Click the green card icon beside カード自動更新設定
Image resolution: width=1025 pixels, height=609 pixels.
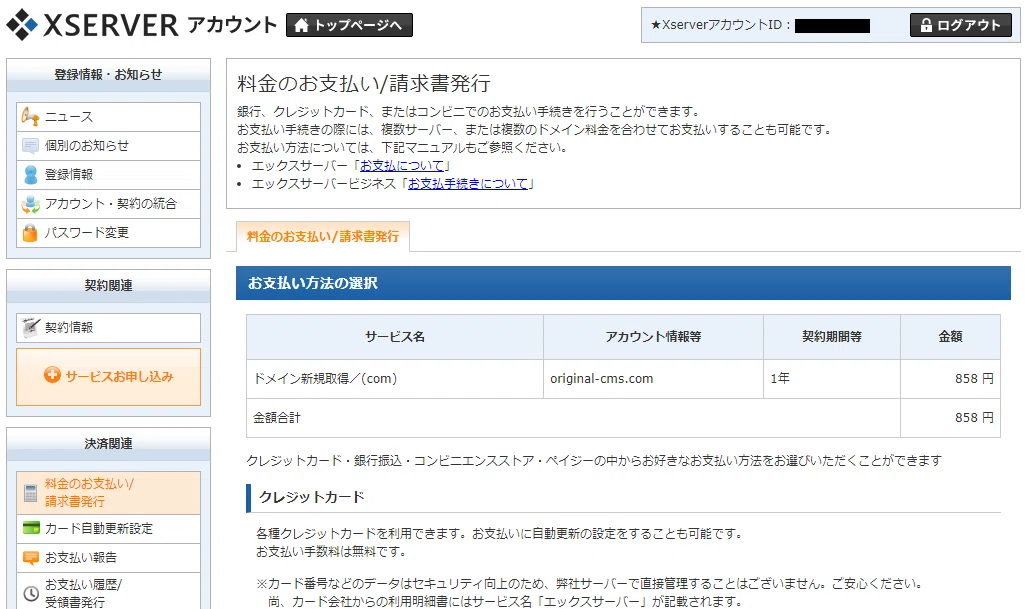(x=31, y=528)
